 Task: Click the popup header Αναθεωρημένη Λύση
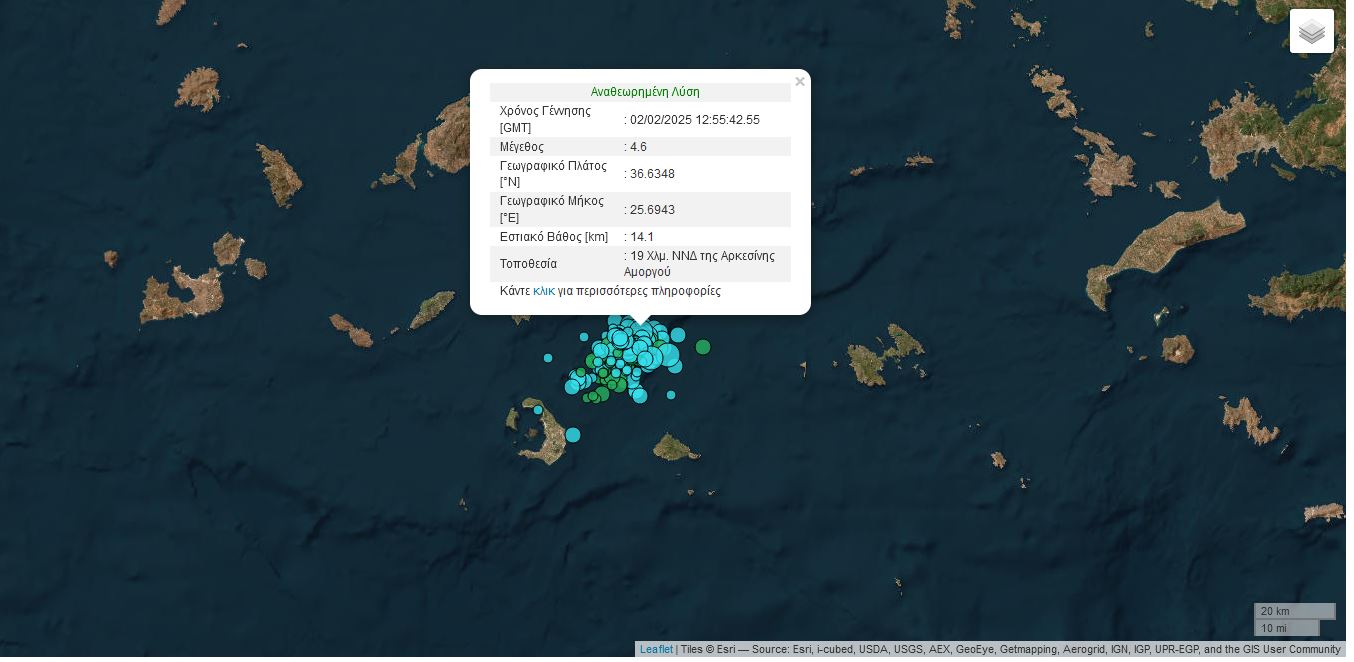coord(645,92)
